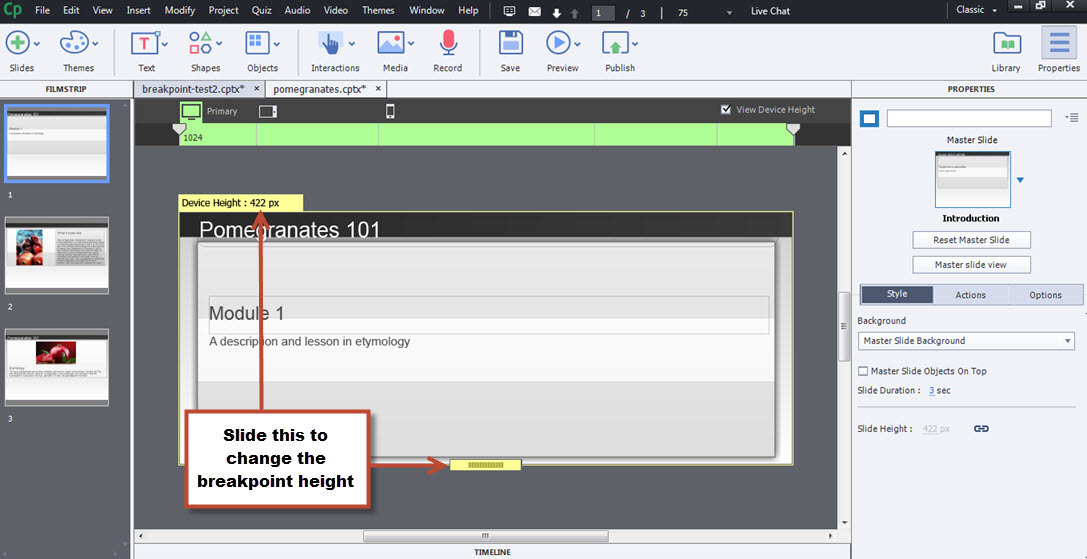Viewport: 1087px width, 559px height.
Task: Uncheck View Device Height checkbox
Action: [x=726, y=109]
